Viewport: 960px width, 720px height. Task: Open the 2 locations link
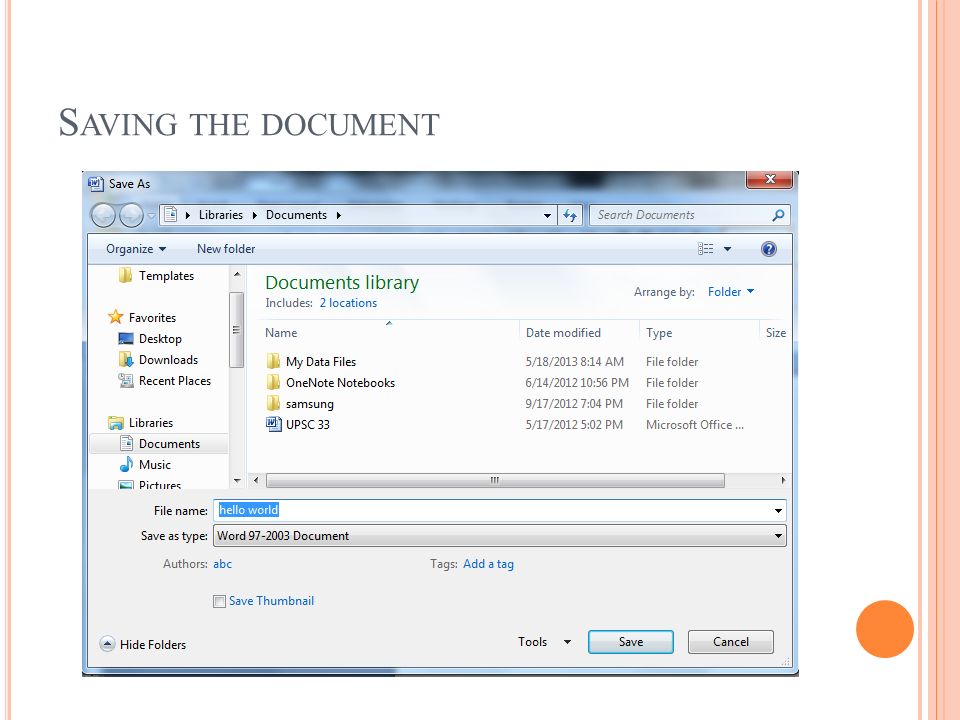[348, 303]
